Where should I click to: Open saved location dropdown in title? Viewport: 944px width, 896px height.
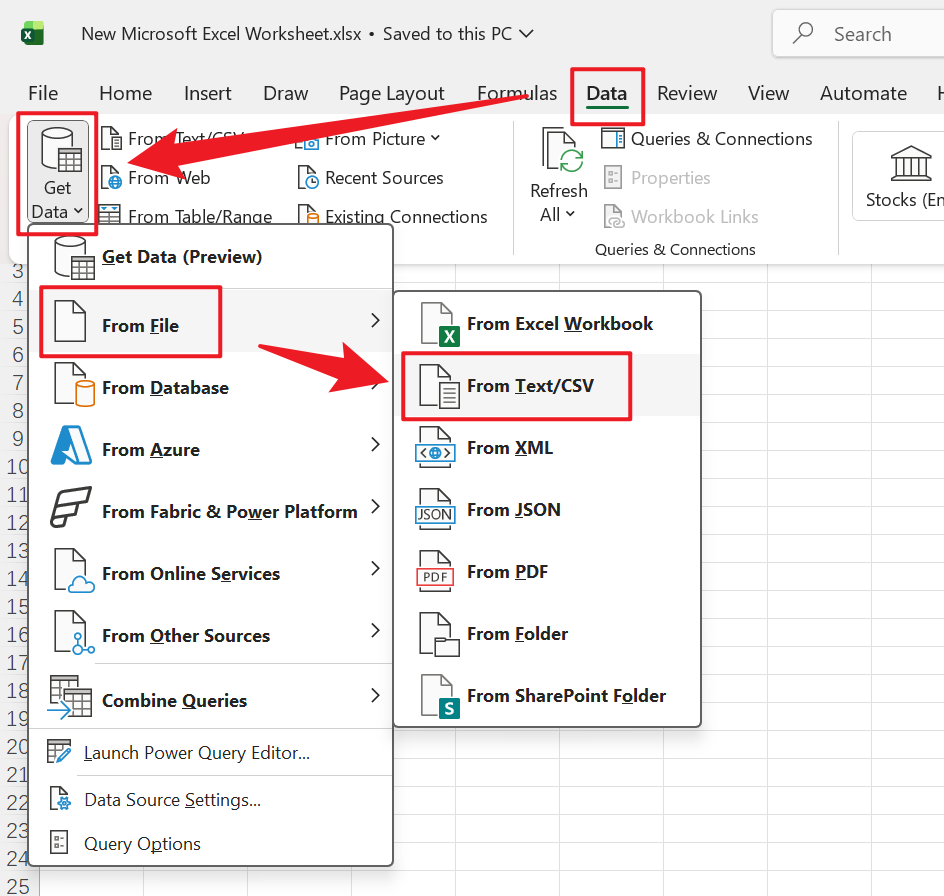[x=527, y=34]
